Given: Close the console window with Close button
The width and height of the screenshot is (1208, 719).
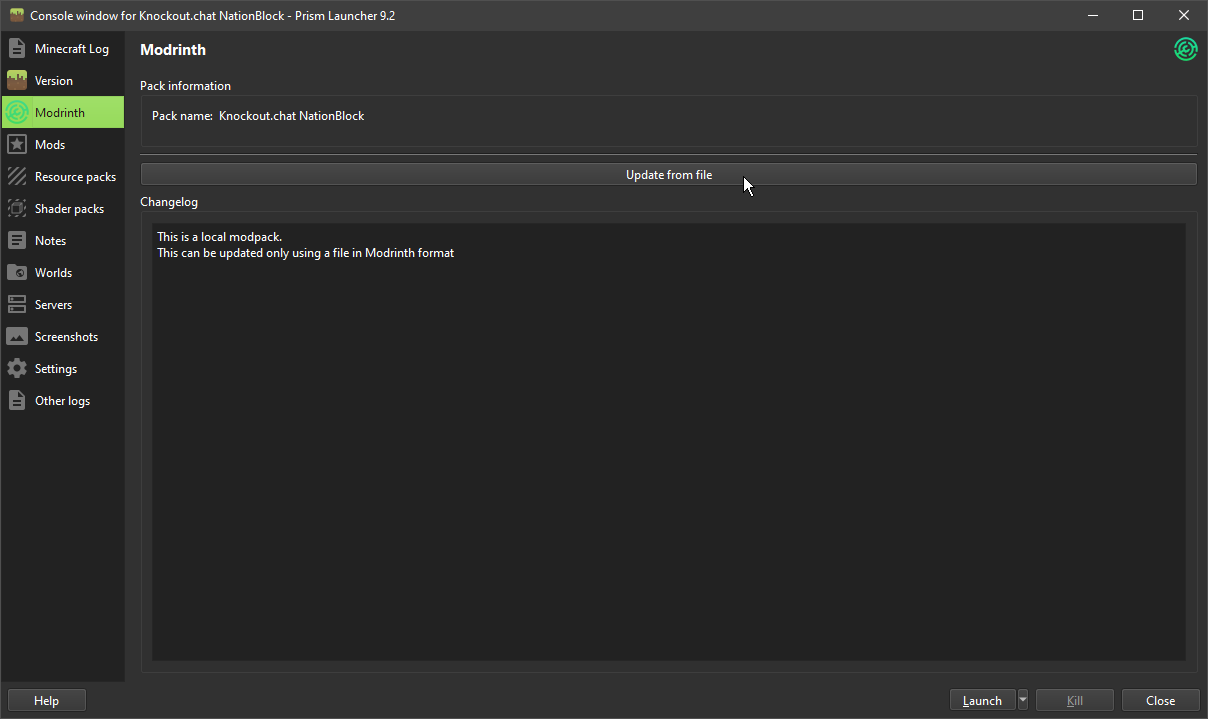Looking at the screenshot, I should [1160, 700].
